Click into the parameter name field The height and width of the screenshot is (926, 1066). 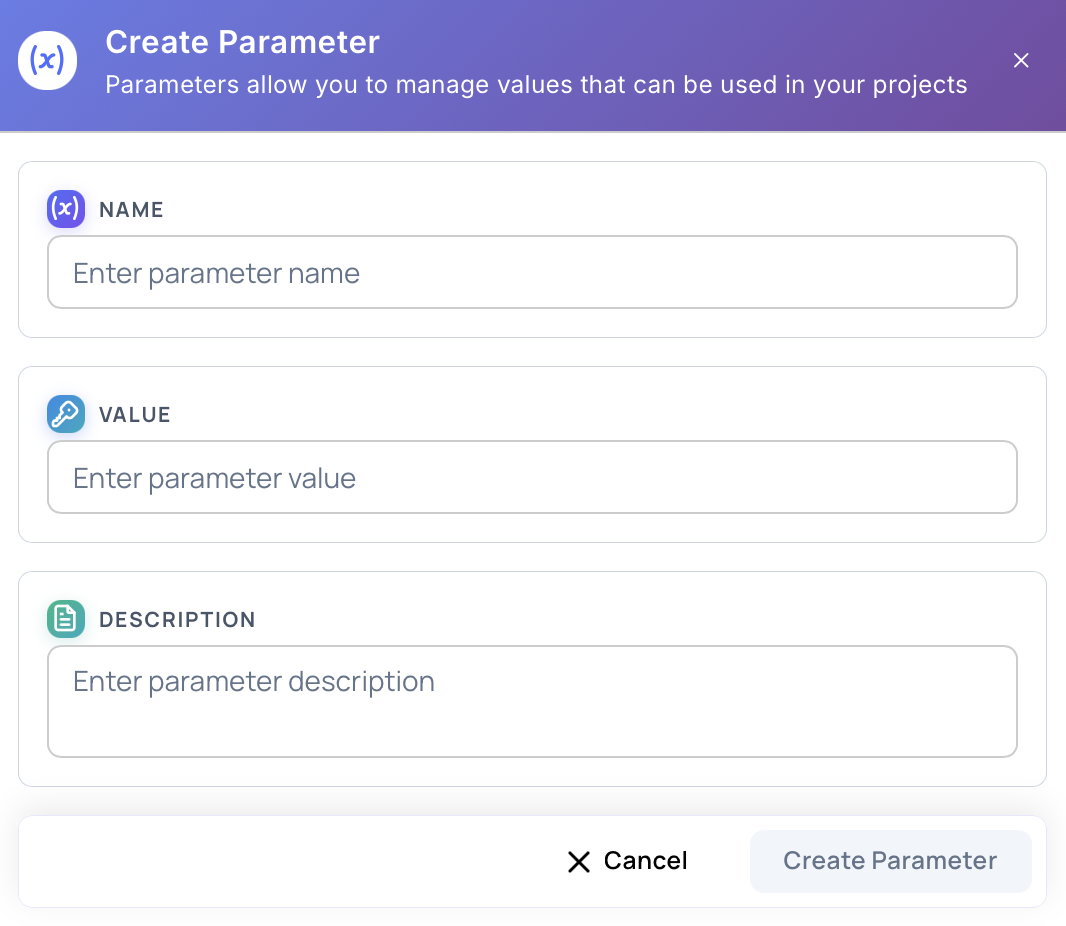point(532,271)
